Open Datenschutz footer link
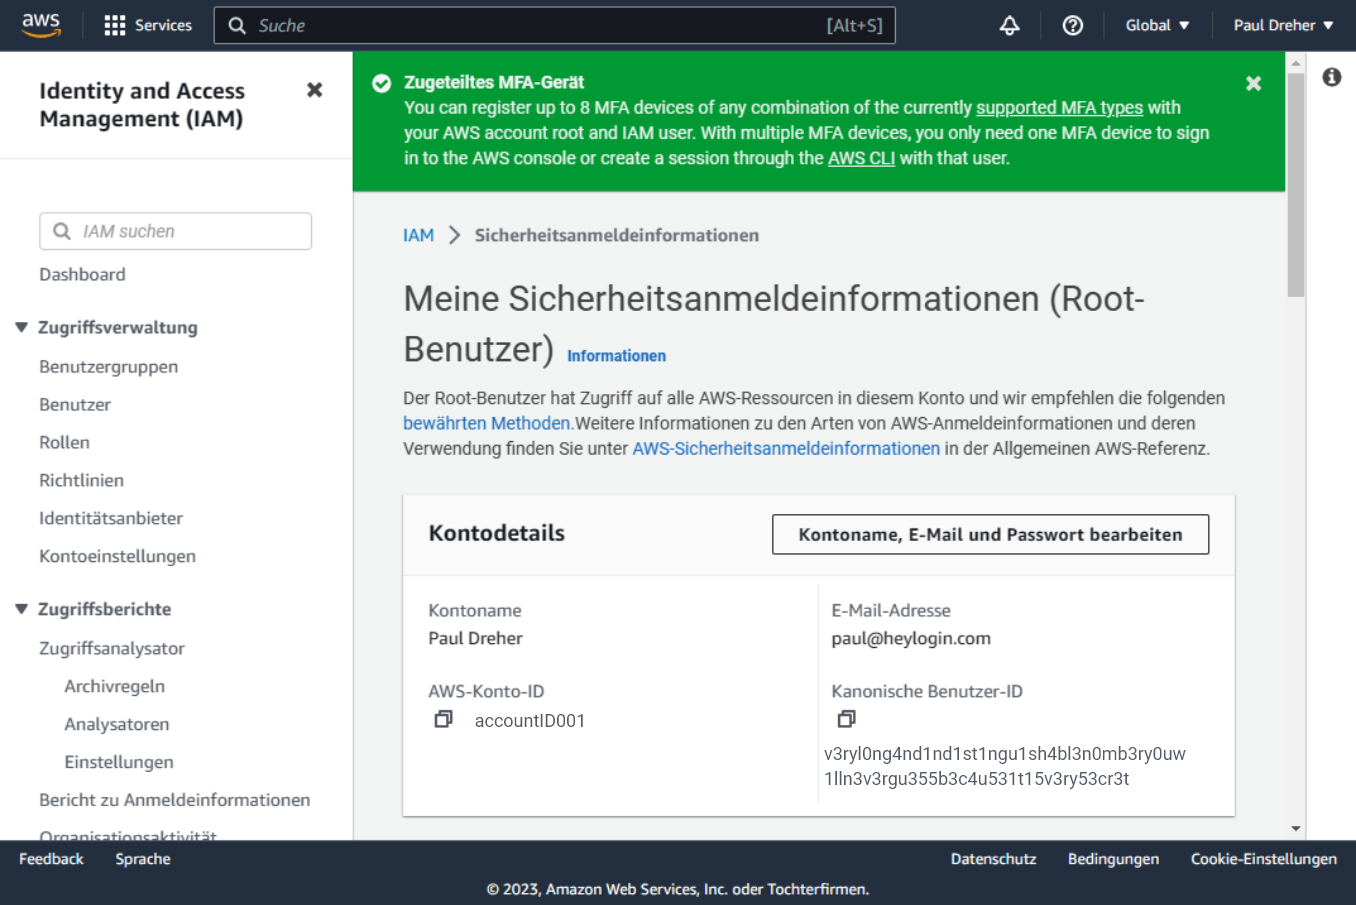The image size is (1356, 905). tap(993, 859)
